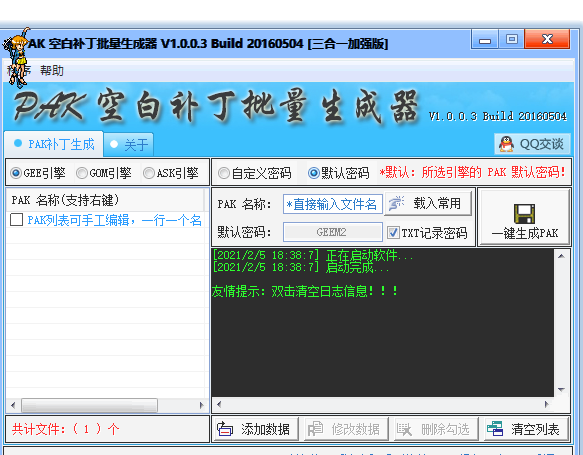The height and width of the screenshot is (455, 583).
Task: Click the 载入常用 button
Action: [428, 203]
